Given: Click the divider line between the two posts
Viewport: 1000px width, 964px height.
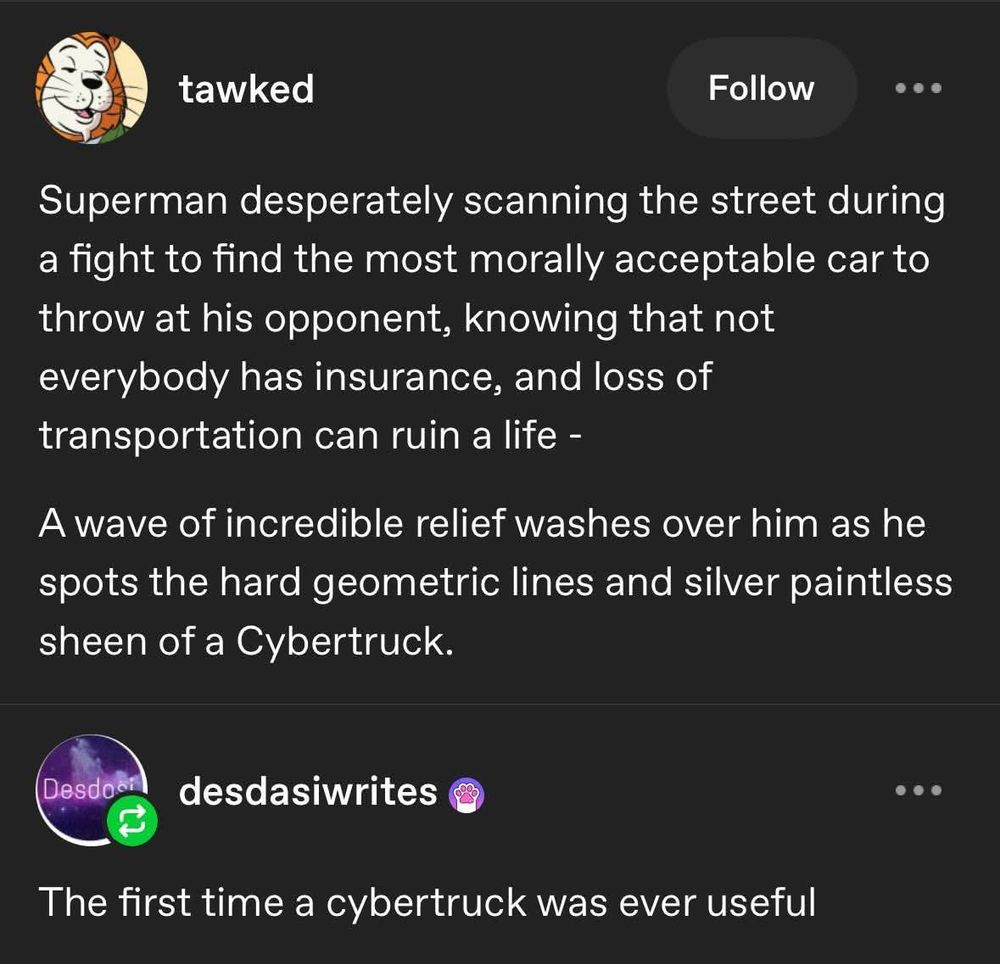Looking at the screenshot, I should click(500, 704).
